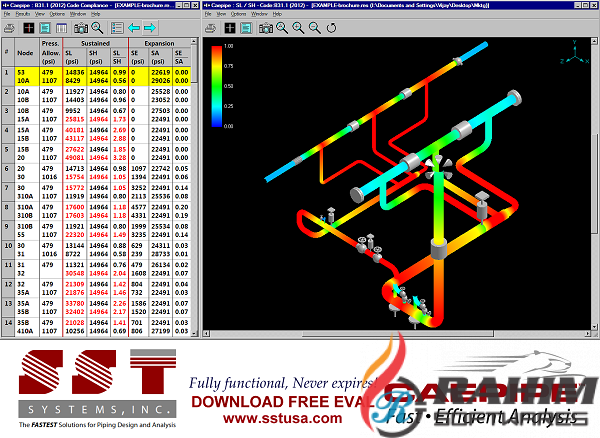Image resolution: width=600 pixels, height=438 pixels.
Task: Click results table scrollbar down arrow
Action: 194,334
